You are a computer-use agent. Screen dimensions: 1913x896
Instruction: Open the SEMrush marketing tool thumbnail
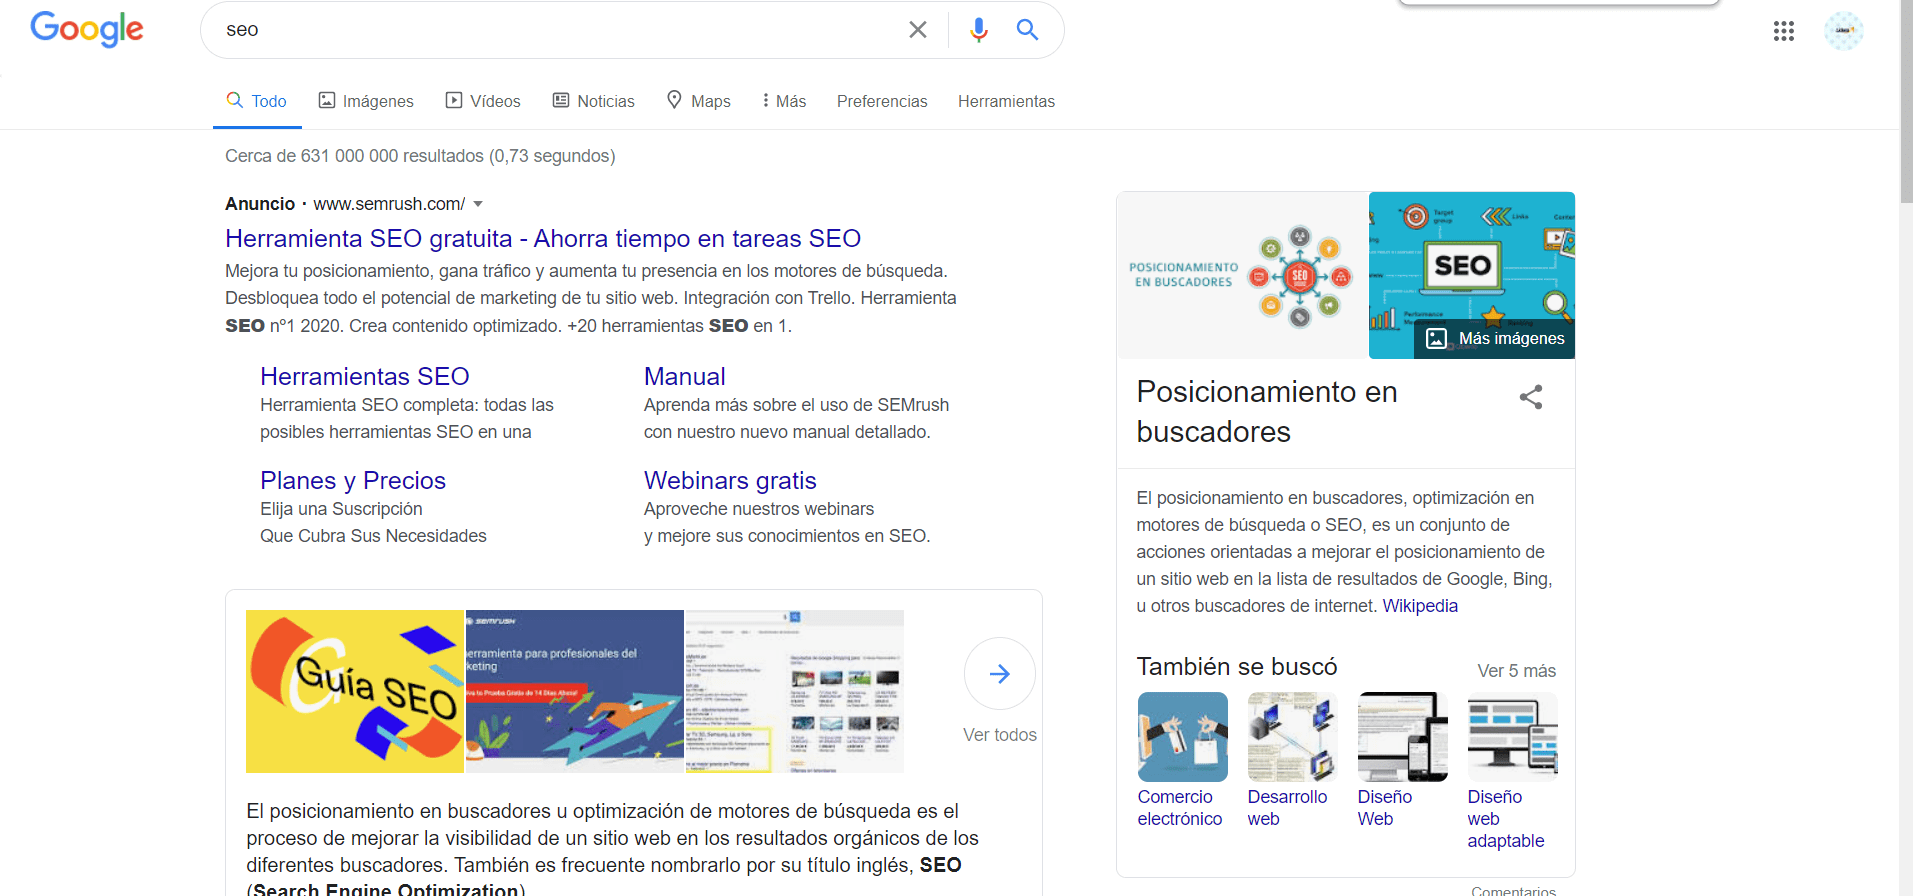pyautogui.click(x=575, y=691)
